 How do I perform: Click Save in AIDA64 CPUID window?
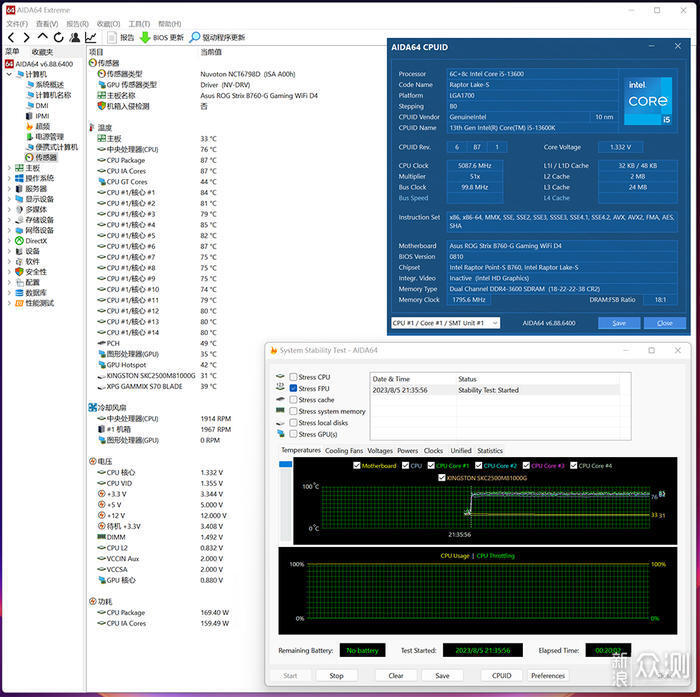coord(619,323)
